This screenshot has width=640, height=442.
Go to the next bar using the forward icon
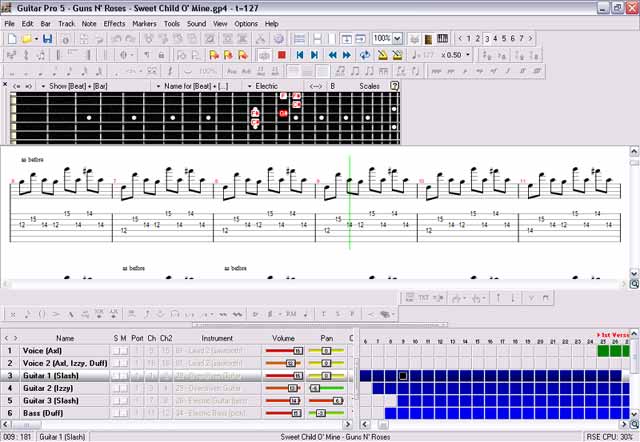click(347, 55)
